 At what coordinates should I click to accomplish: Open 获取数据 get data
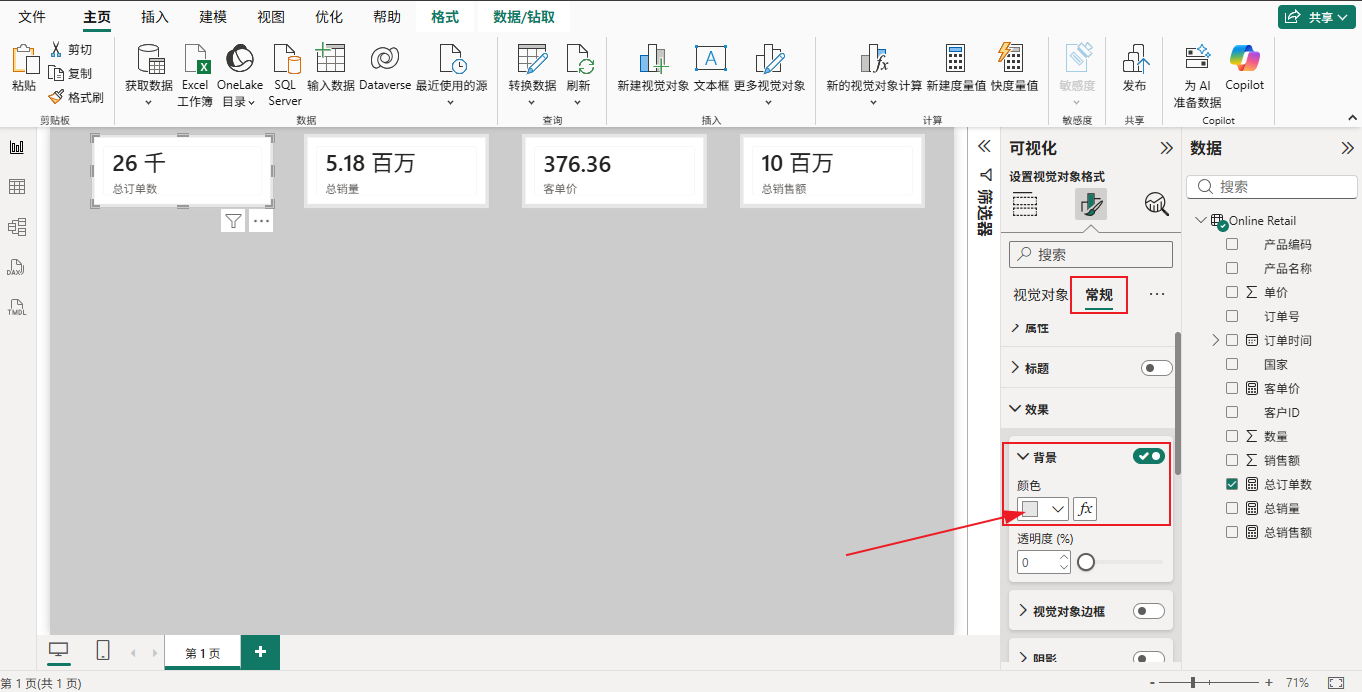click(149, 75)
